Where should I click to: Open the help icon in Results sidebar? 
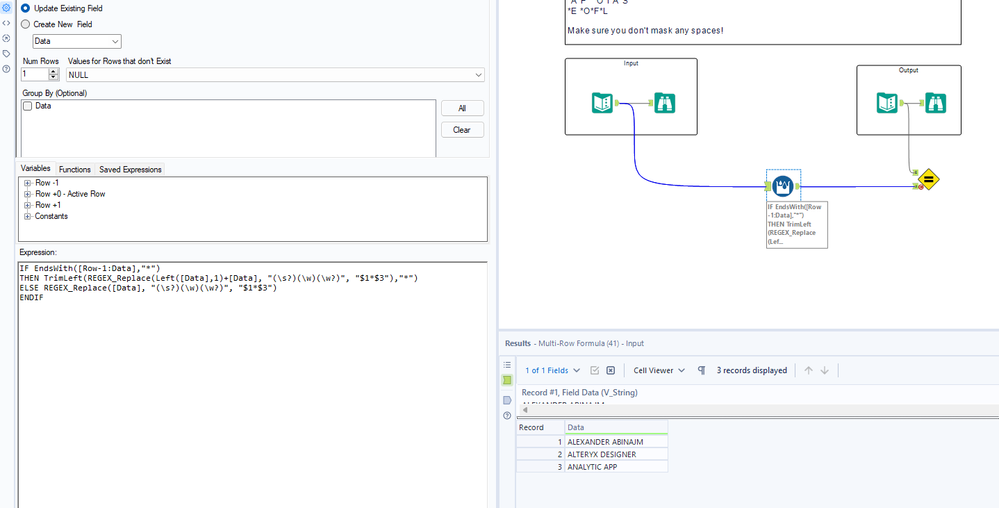[x=507, y=415]
